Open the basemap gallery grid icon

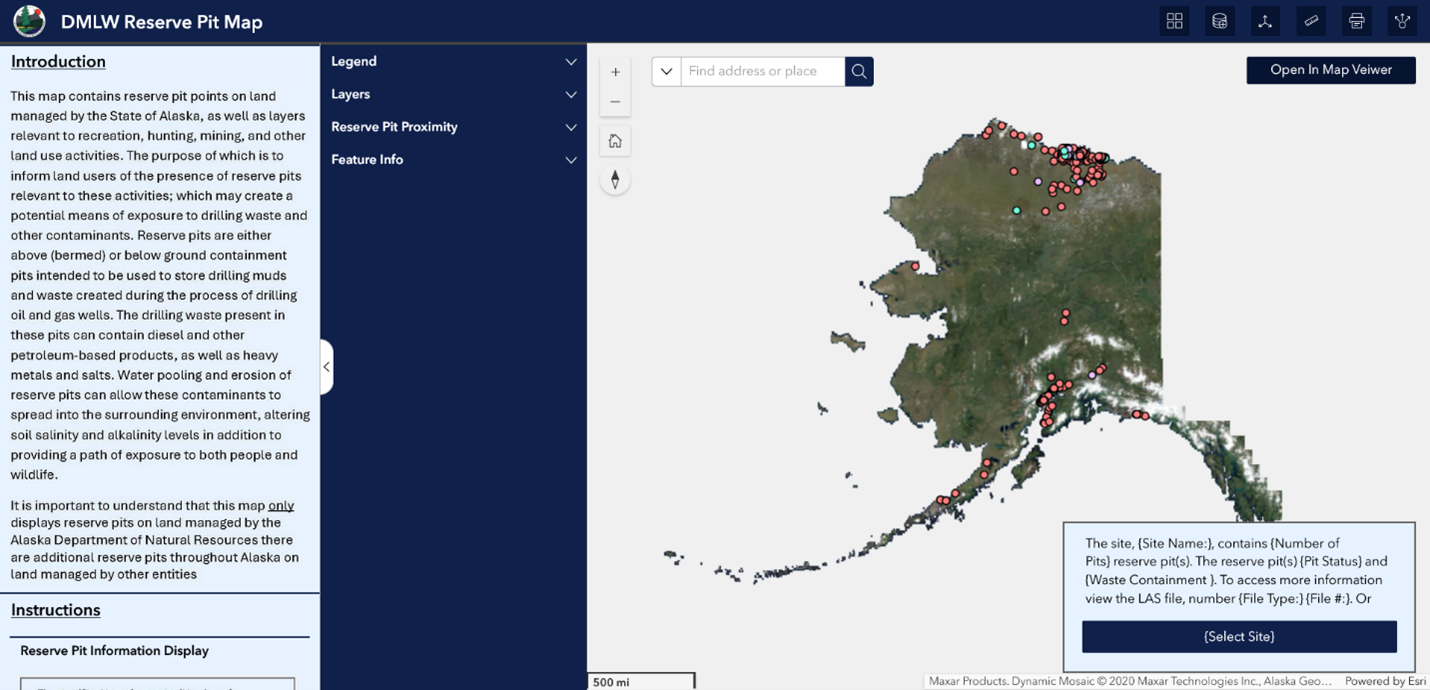1174,21
